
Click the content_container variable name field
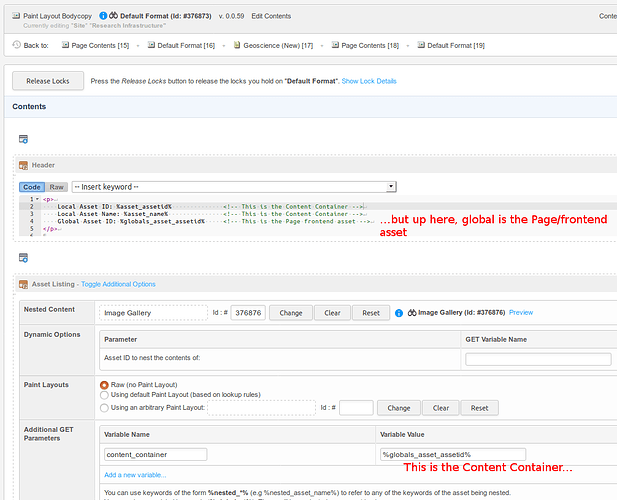(x=155, y=455)
